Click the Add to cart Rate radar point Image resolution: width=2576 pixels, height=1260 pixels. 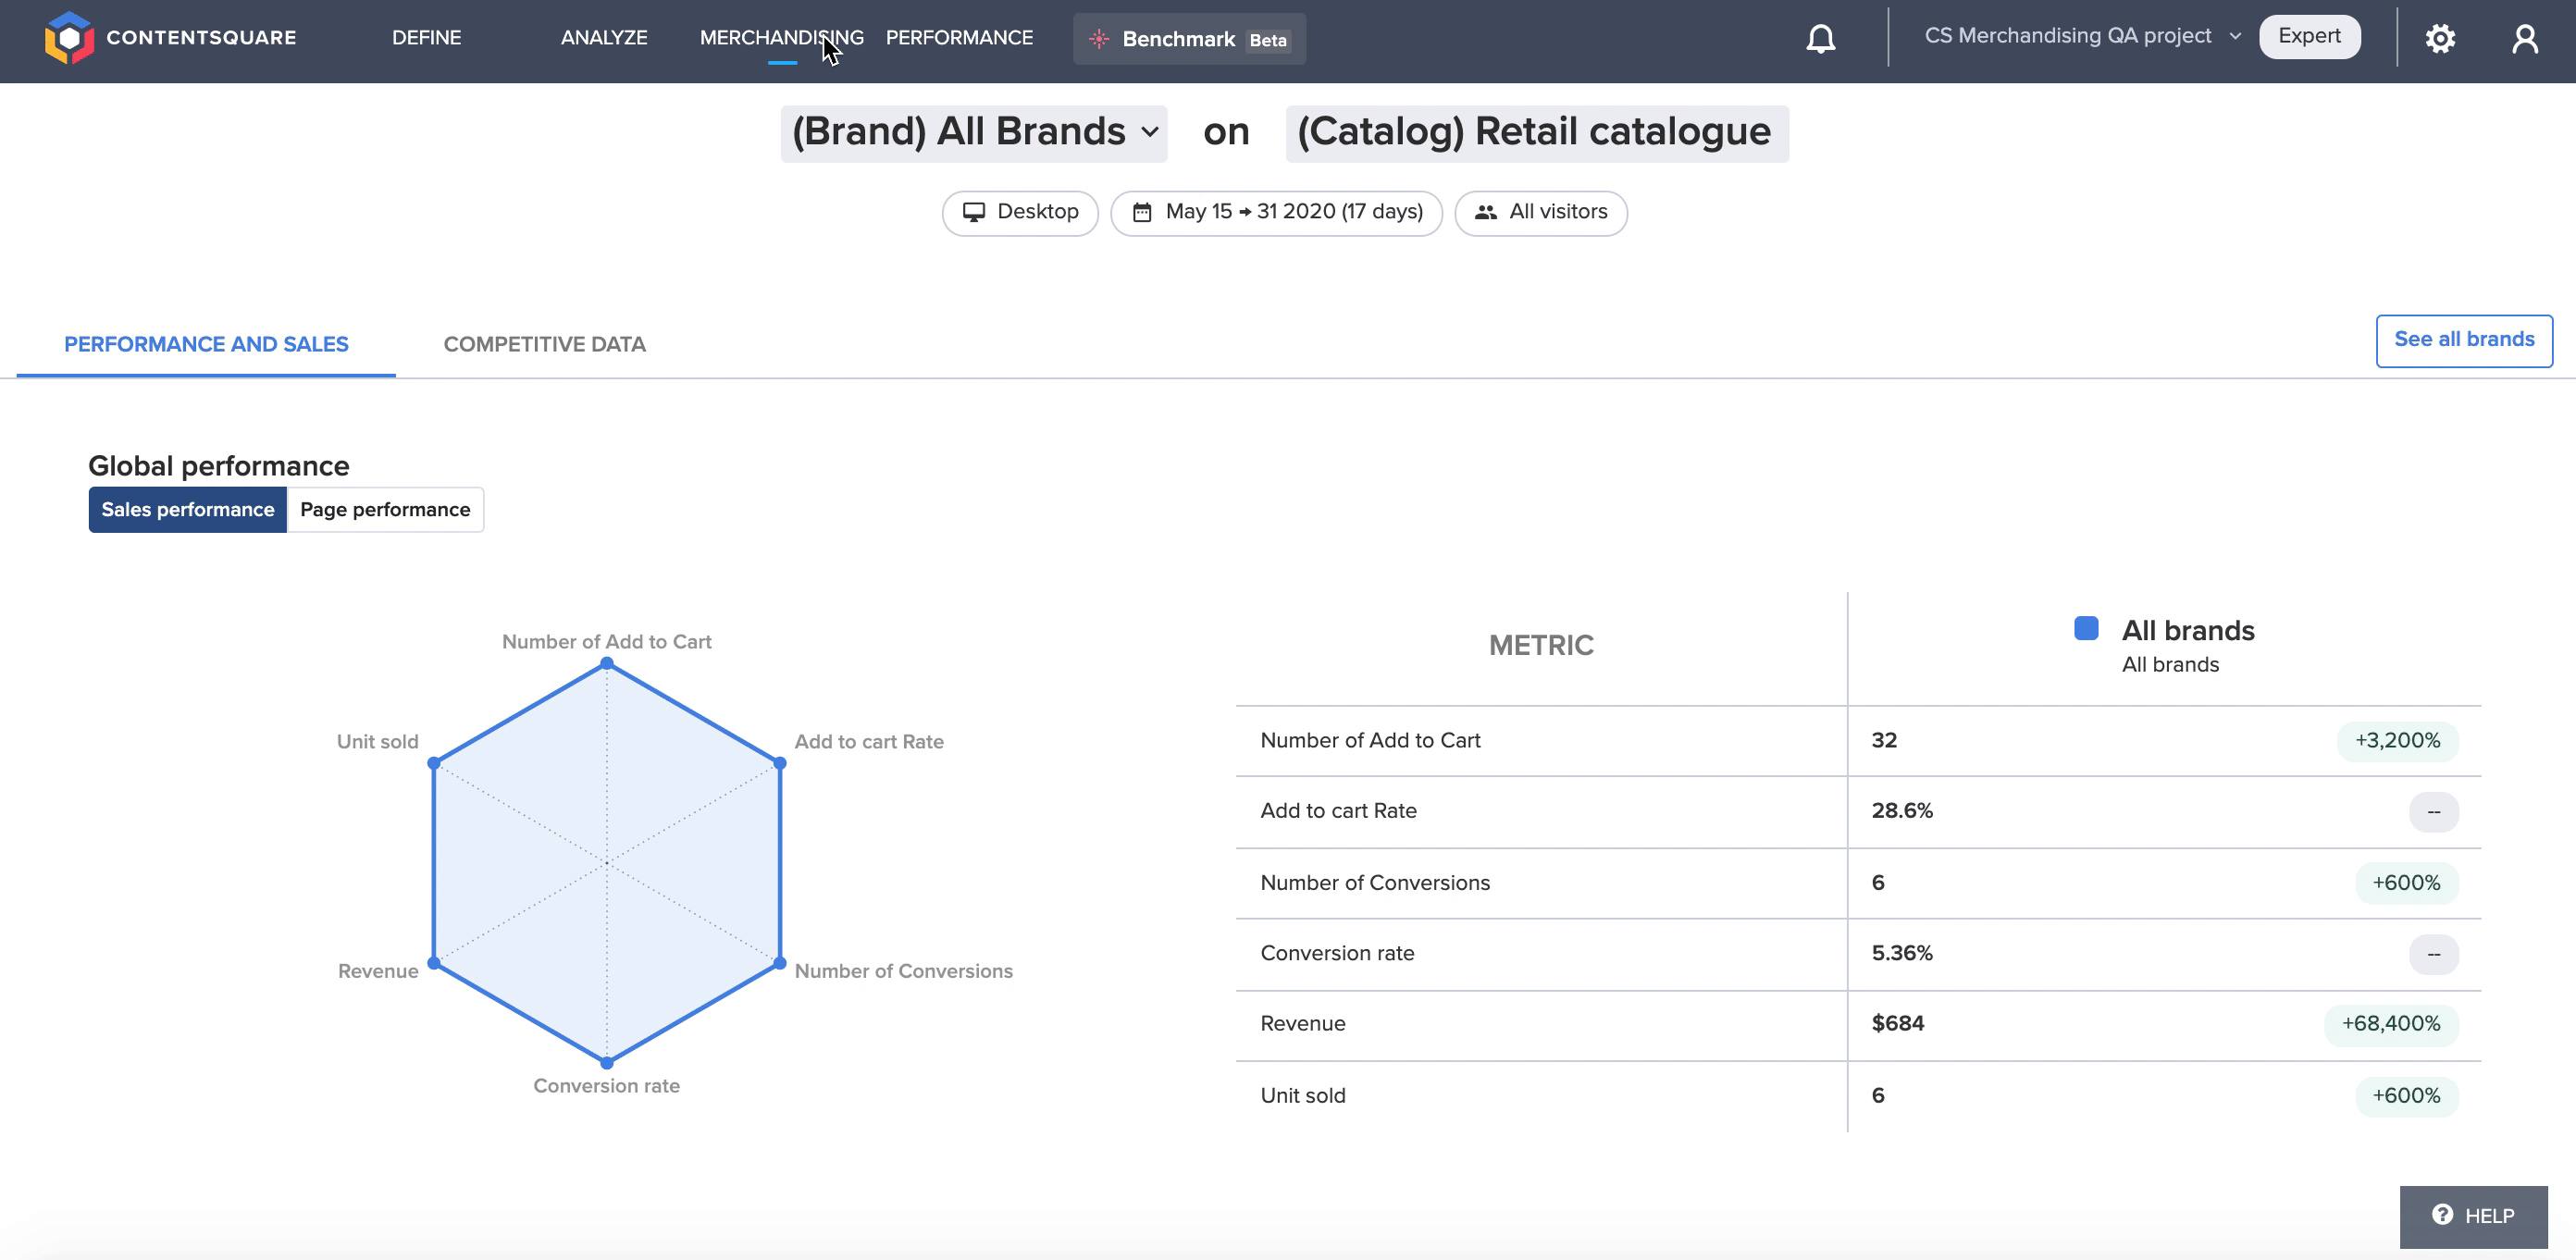click(780, 763)
